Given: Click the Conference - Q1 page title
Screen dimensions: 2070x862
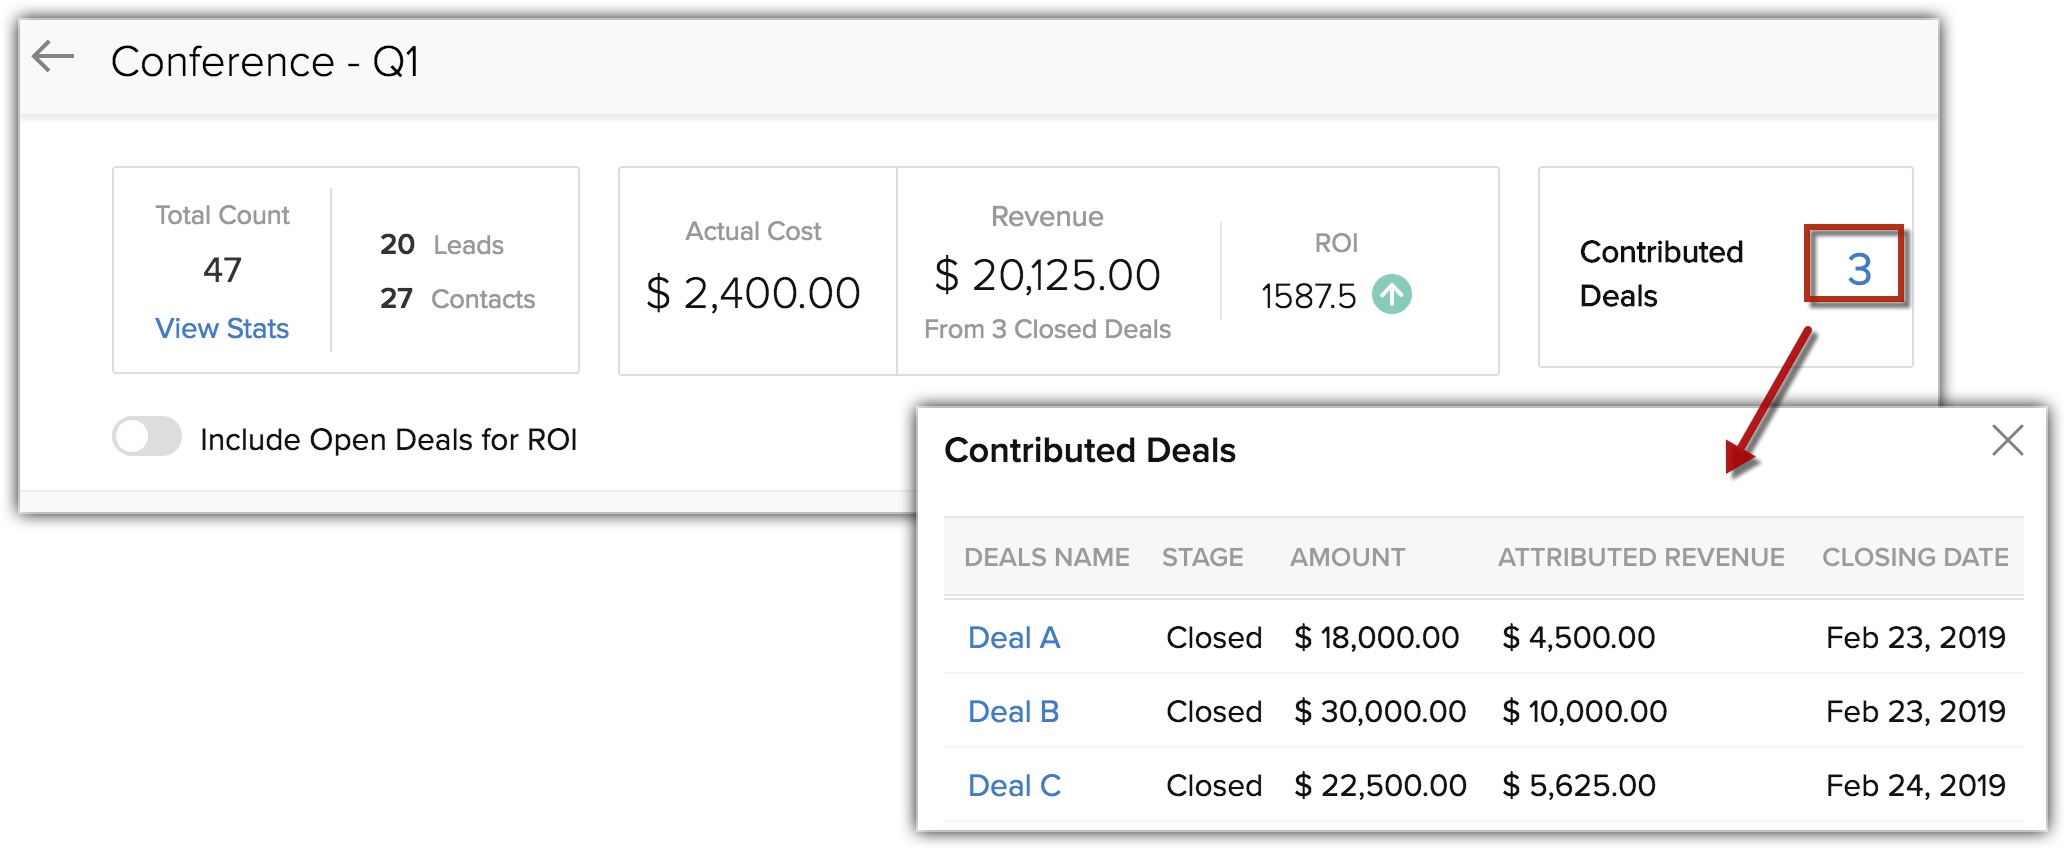Looking at the screenshot, I should [265, 62].
